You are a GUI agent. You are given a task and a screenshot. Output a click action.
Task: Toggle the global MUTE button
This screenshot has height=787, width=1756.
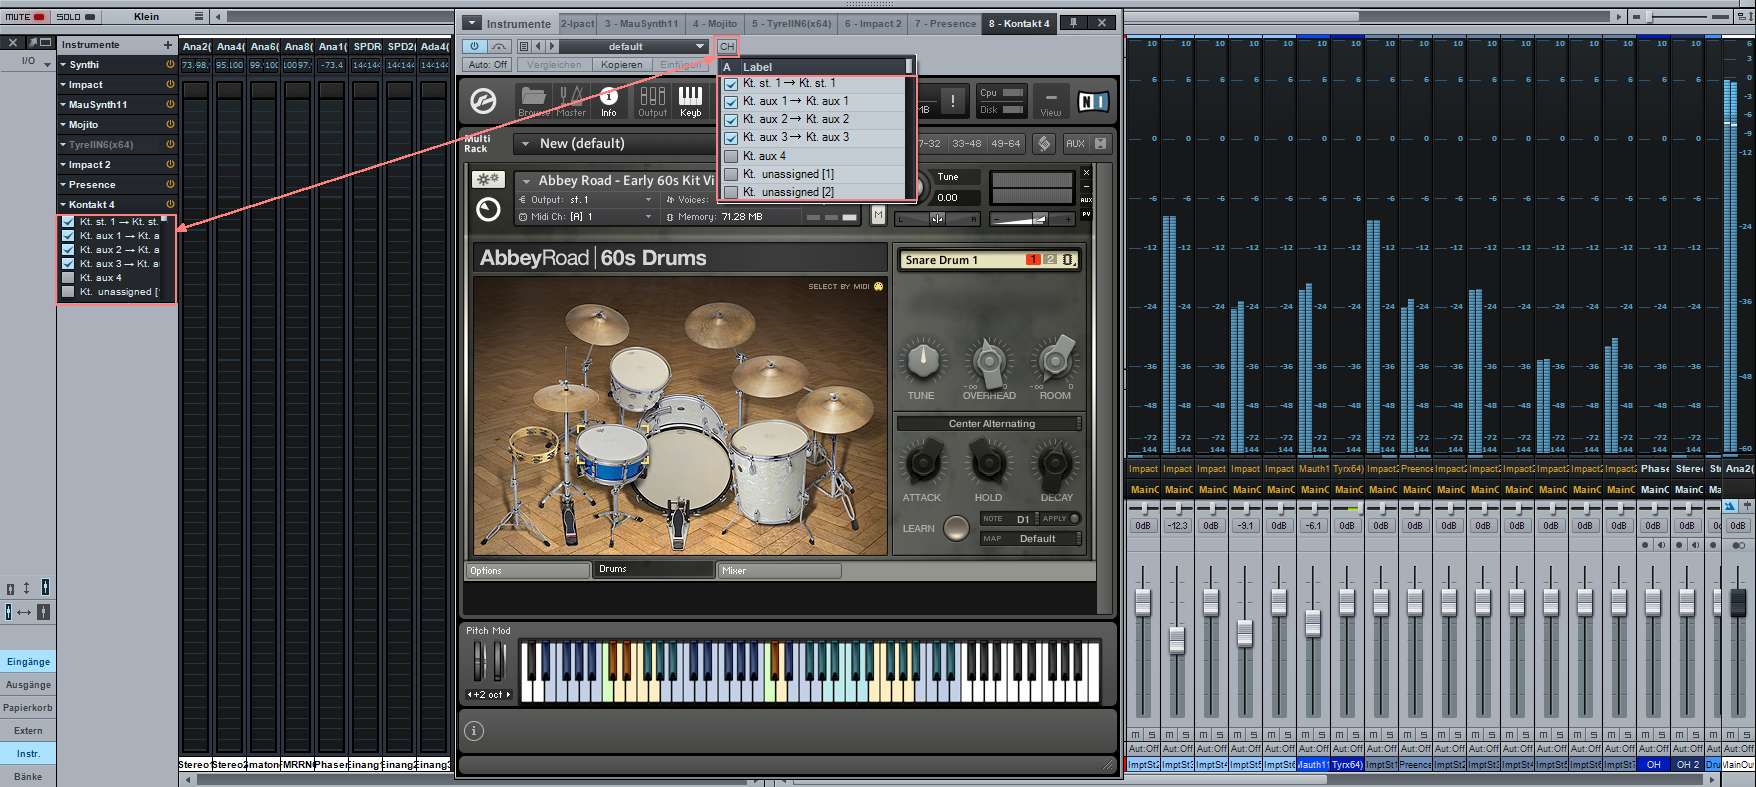pos(25,17)
